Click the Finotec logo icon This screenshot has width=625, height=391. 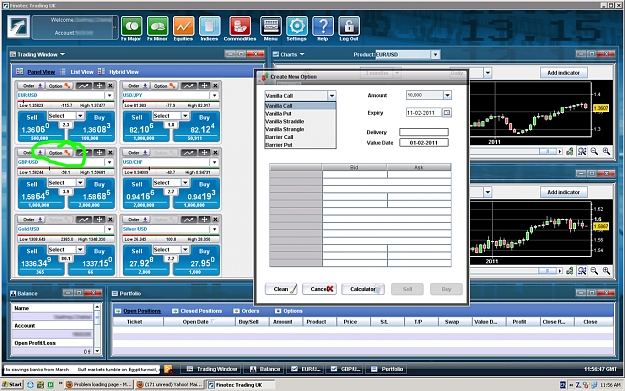point(18,27)
